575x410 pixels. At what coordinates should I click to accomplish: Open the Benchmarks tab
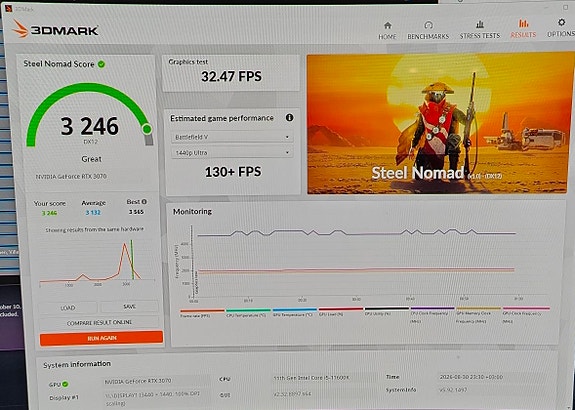pyautogui.click(x=428, y=31)
